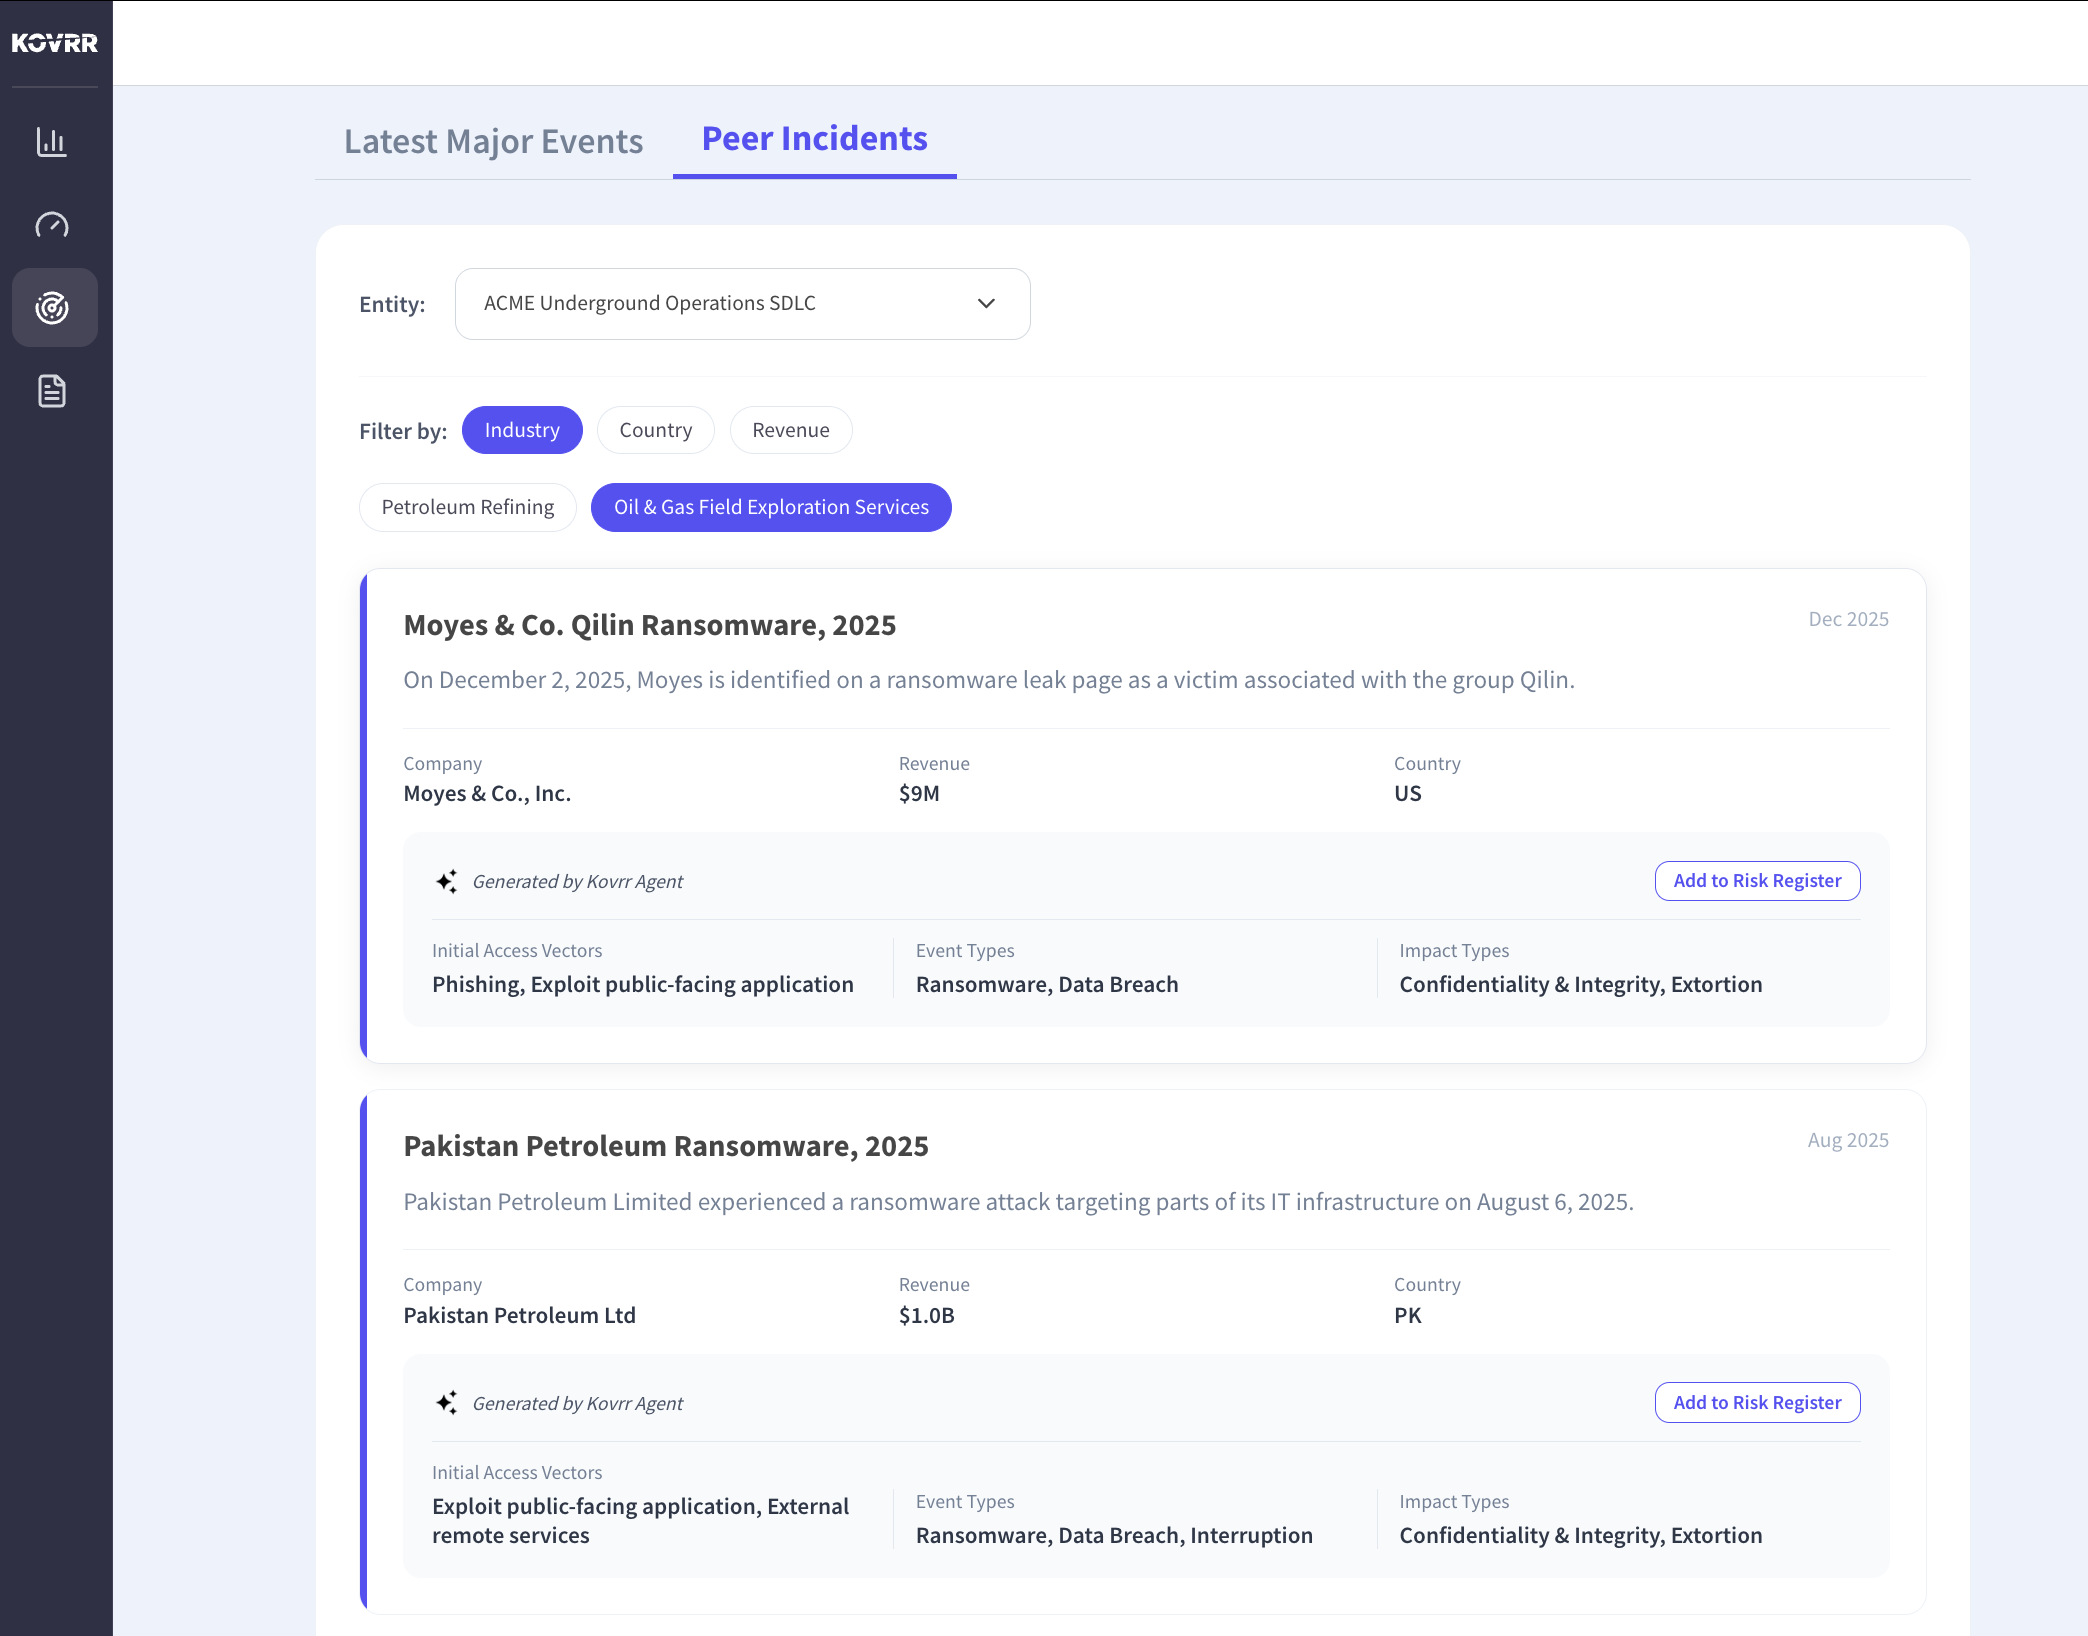Open the Entity dropdown
Screen dimensions: 2088x1636
[742, 304]
